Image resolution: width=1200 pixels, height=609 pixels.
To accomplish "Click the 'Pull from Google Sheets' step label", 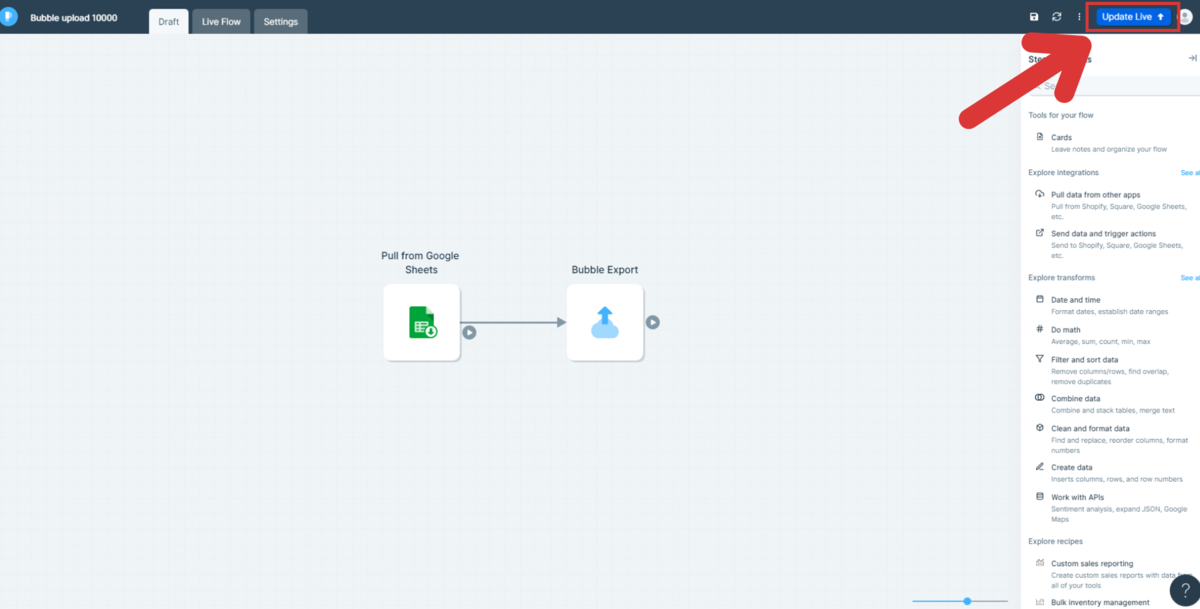I will pos(420,263).
